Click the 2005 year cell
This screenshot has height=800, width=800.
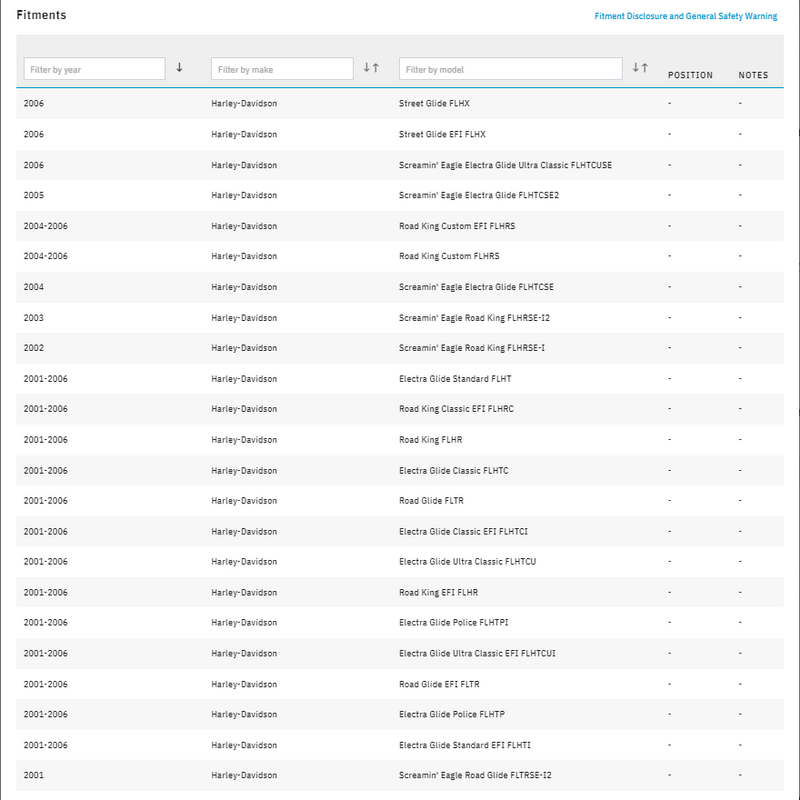(x=34, y=195)
